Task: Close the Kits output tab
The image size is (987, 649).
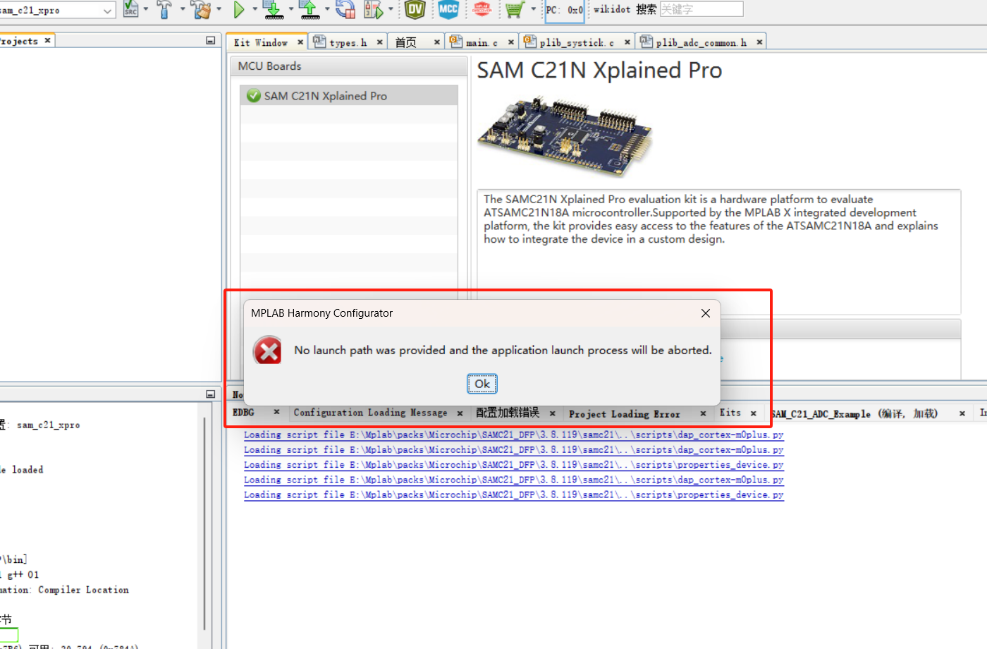Action: [753, 413]
